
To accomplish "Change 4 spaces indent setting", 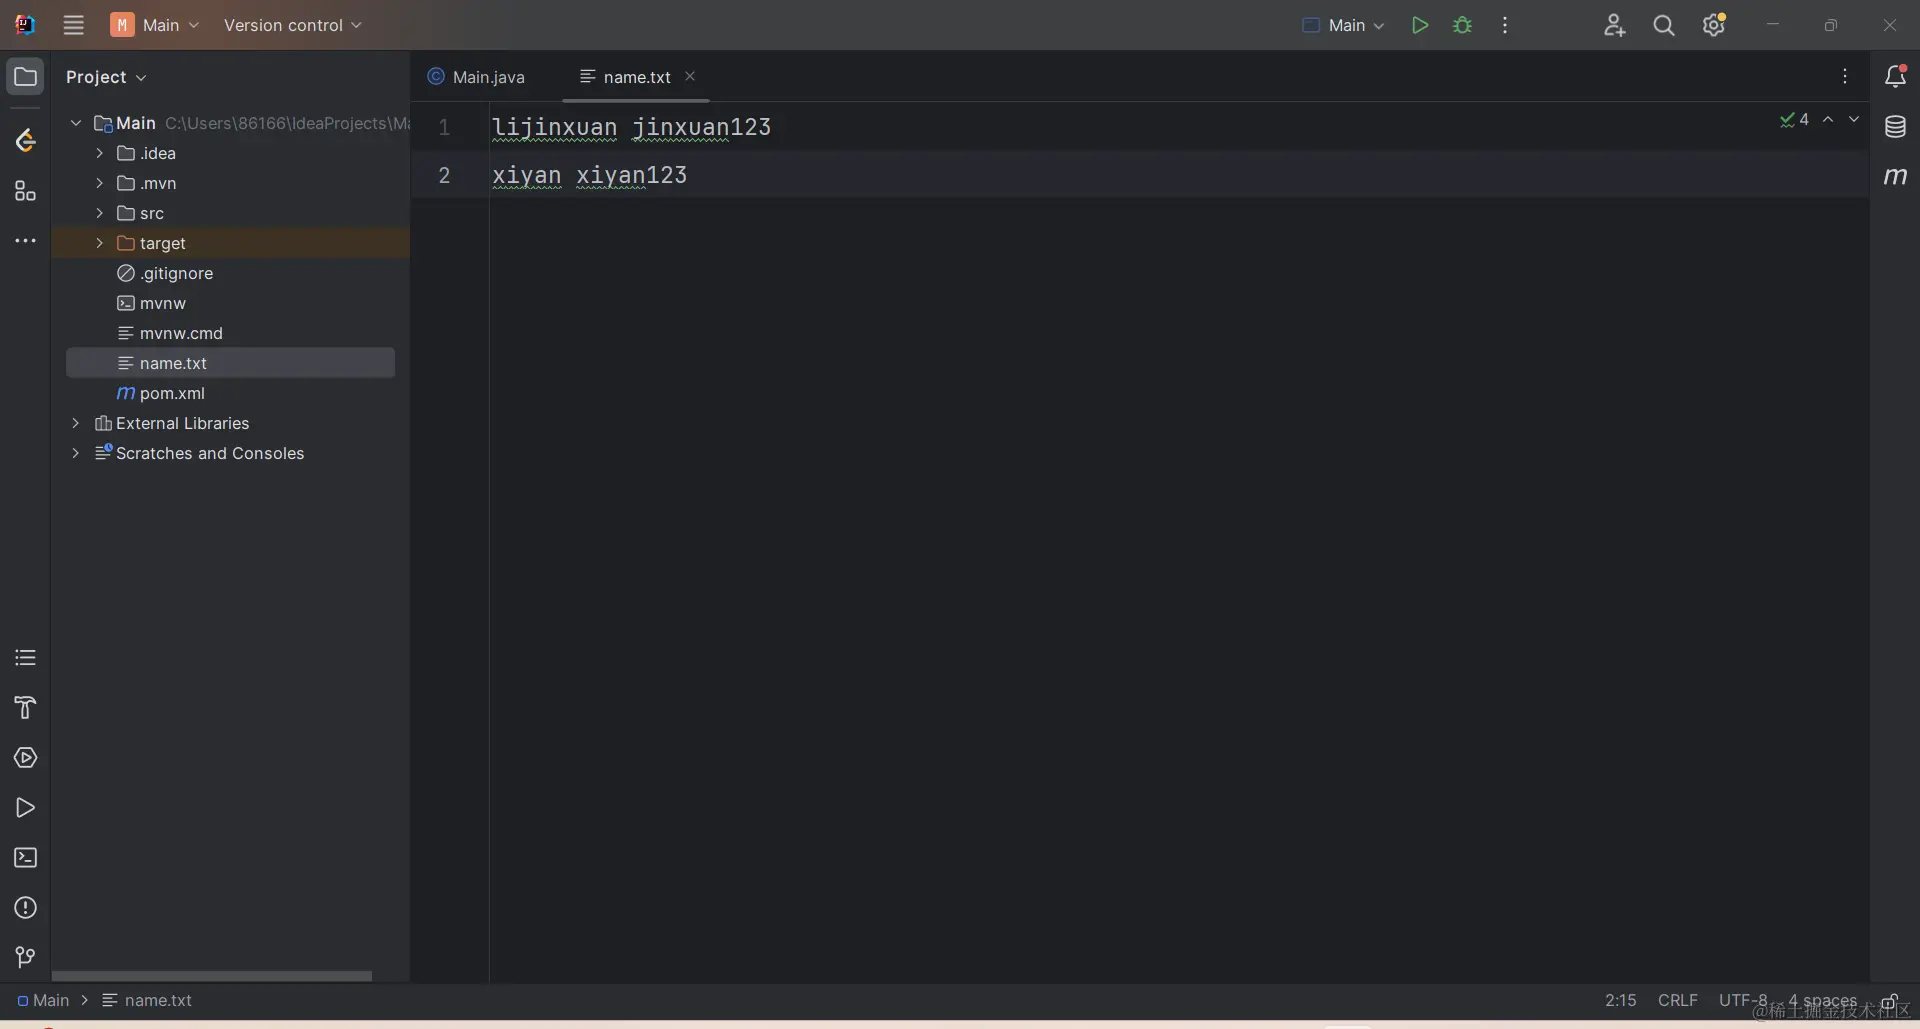I will tap(1822, 1001).
